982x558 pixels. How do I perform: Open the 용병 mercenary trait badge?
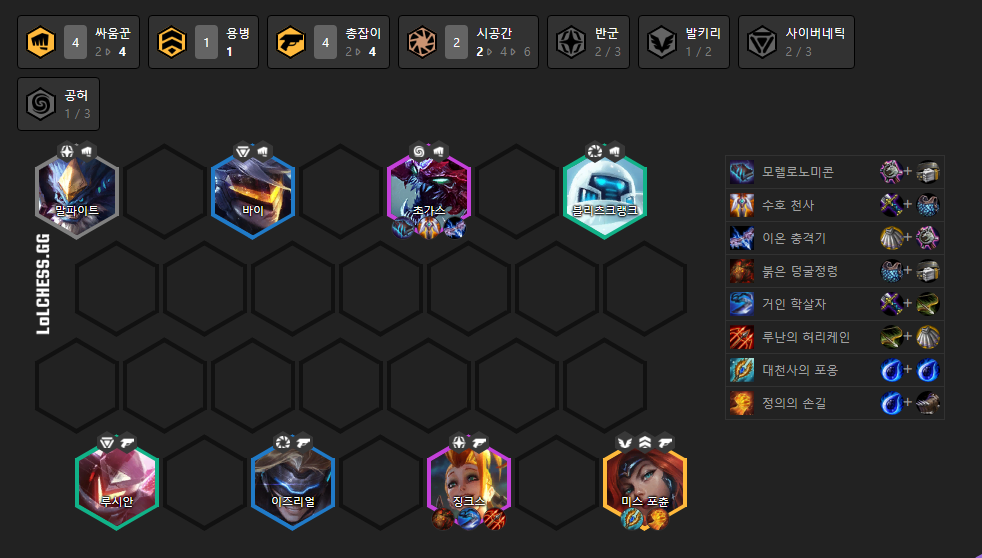(x=204, y=42)
